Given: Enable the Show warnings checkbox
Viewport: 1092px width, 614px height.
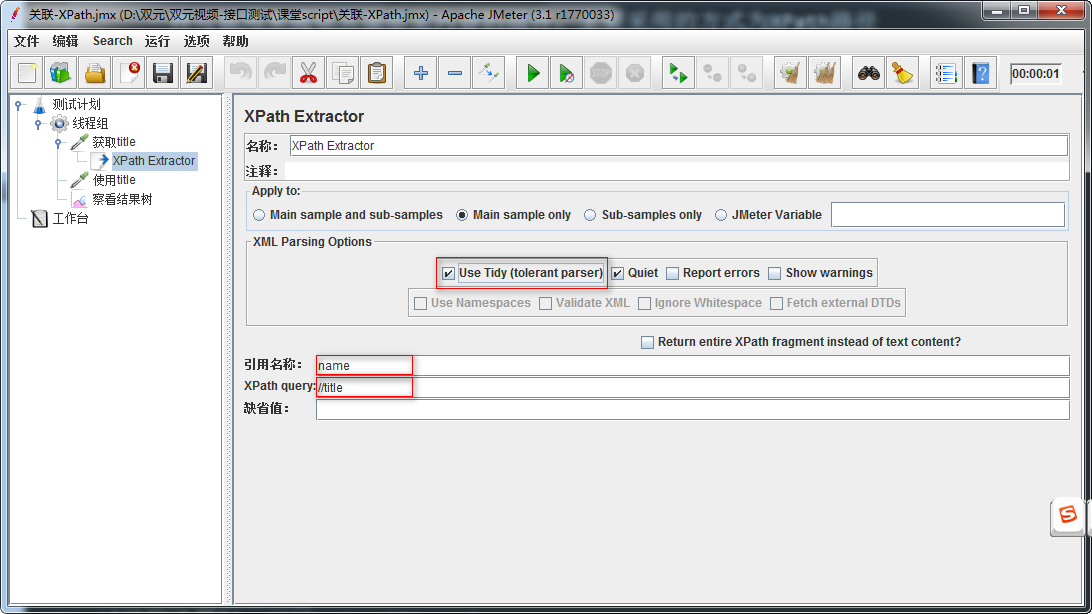Looking at the screenshot, I should pyautogui.click(x=774, y=274).
